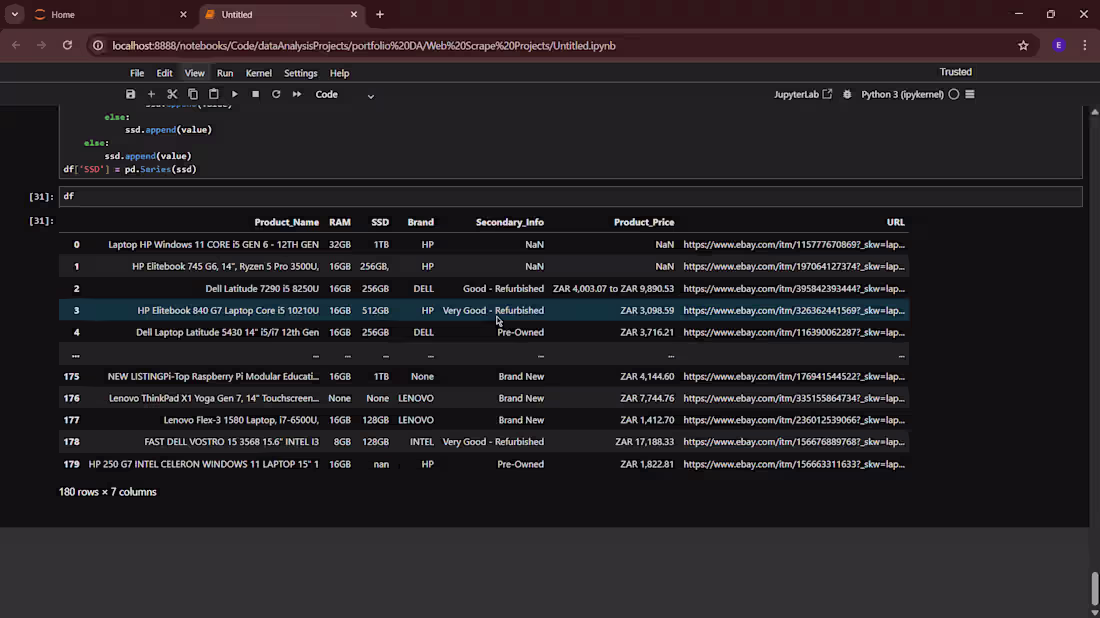Go forward with the browser arrow
This screenshot has height=618, width=1100.
click(x=41, y=46)
